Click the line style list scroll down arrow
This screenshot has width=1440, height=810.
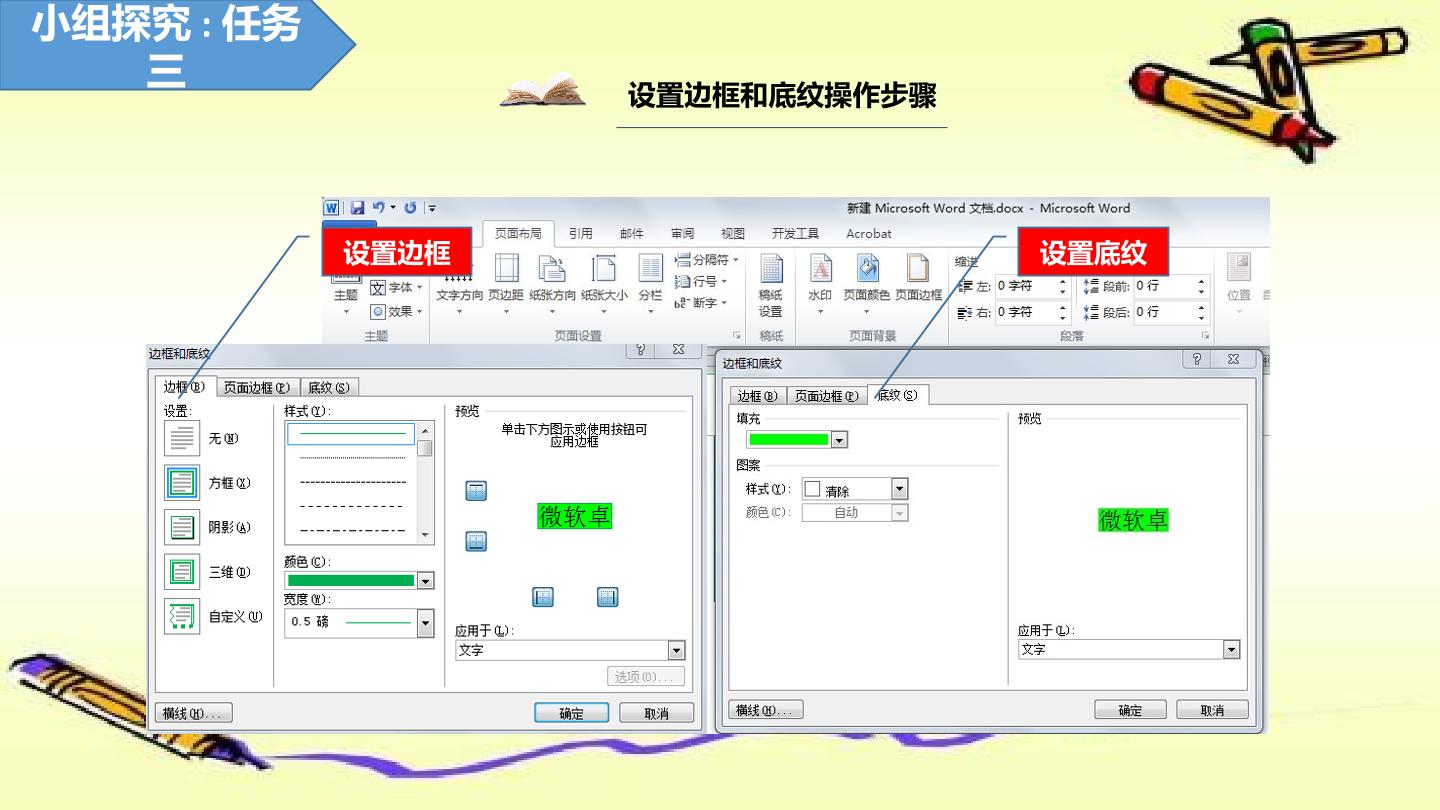[x=425, y=535]
